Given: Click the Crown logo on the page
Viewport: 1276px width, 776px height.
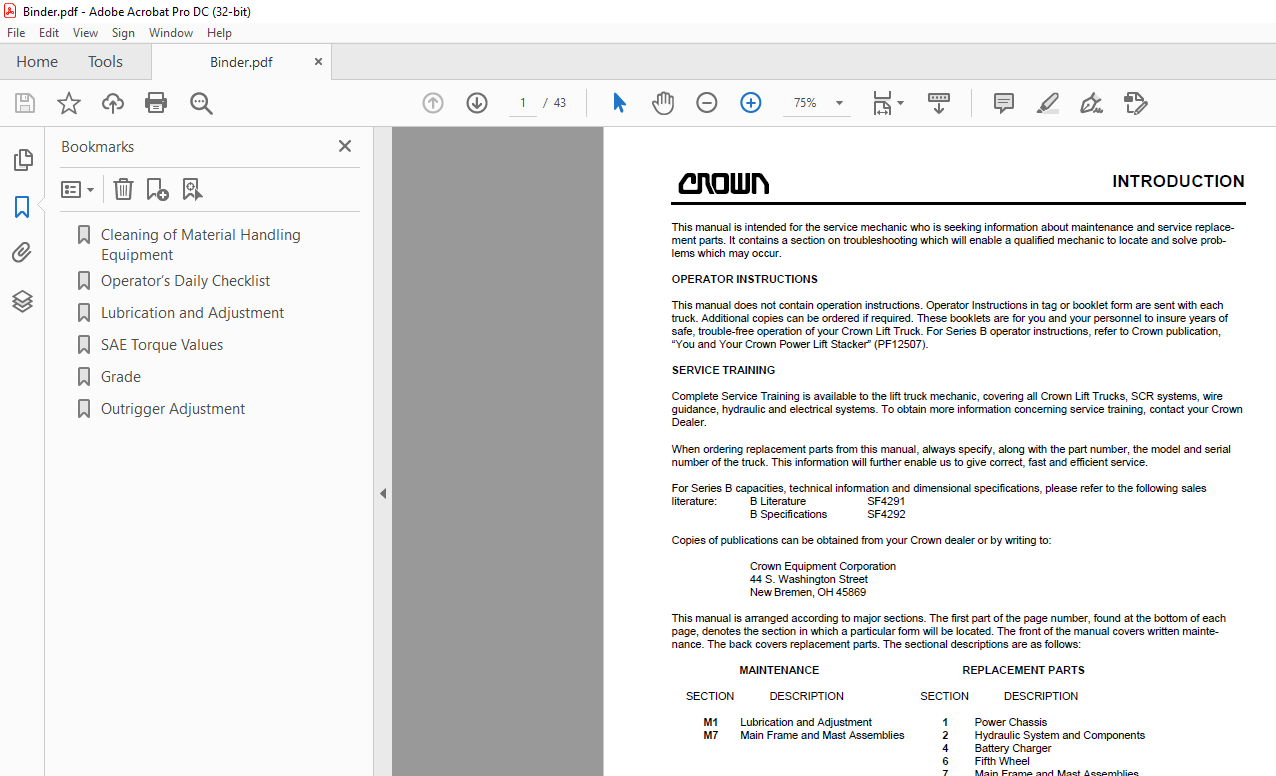Looking at the screenshot, I should coord(724,183).
